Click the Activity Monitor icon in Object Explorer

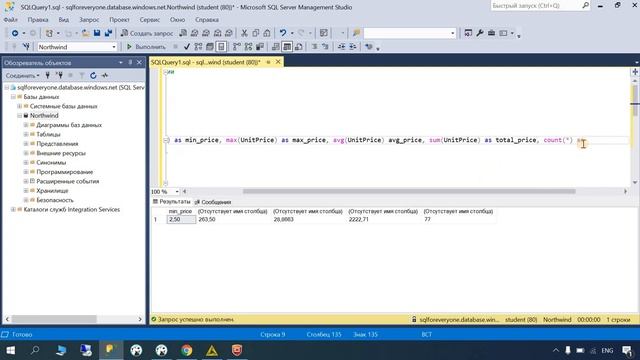105,76
